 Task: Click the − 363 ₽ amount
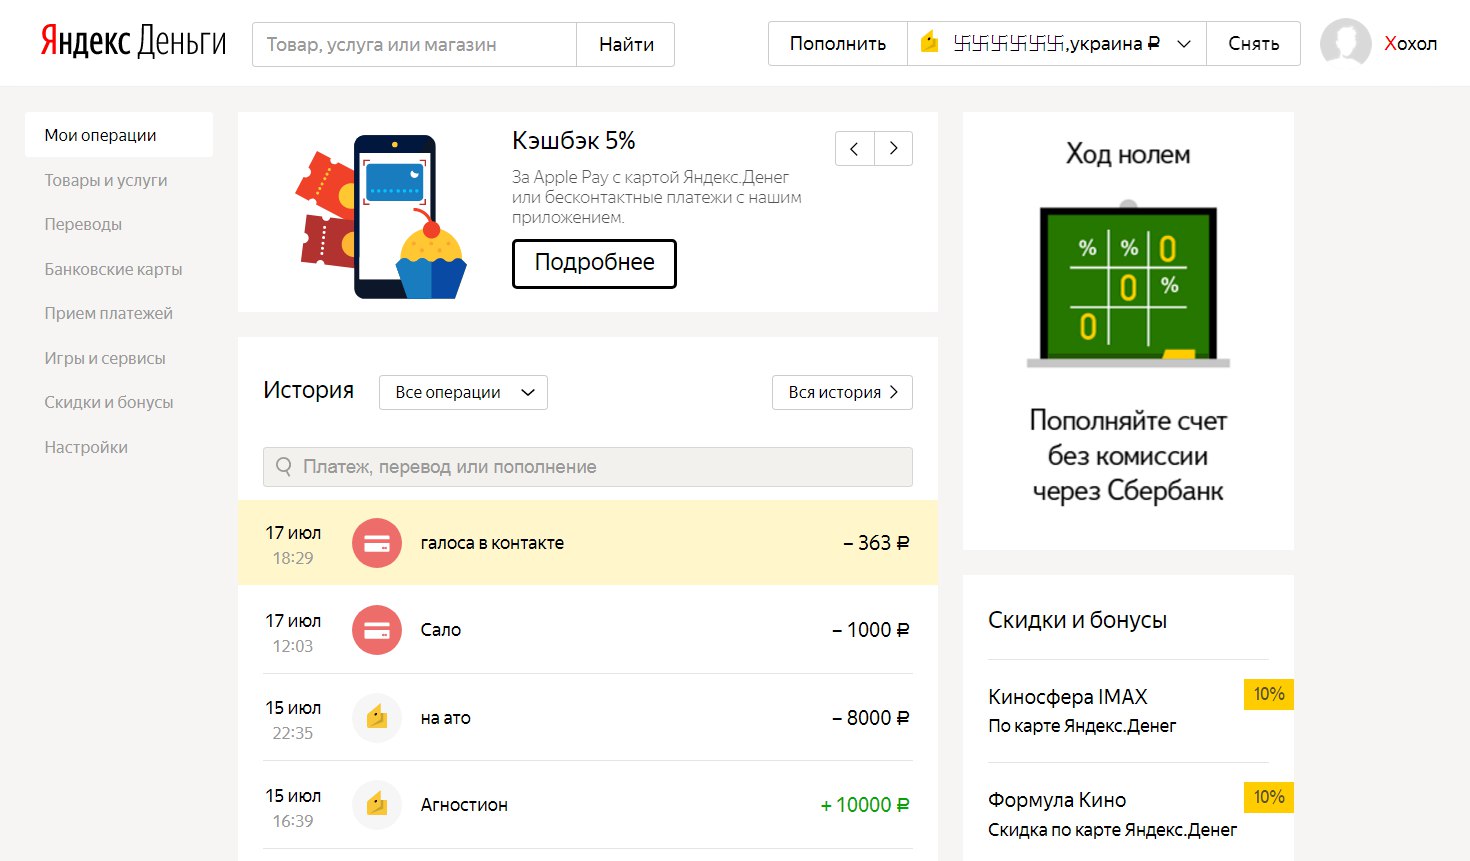coord(876,543)
